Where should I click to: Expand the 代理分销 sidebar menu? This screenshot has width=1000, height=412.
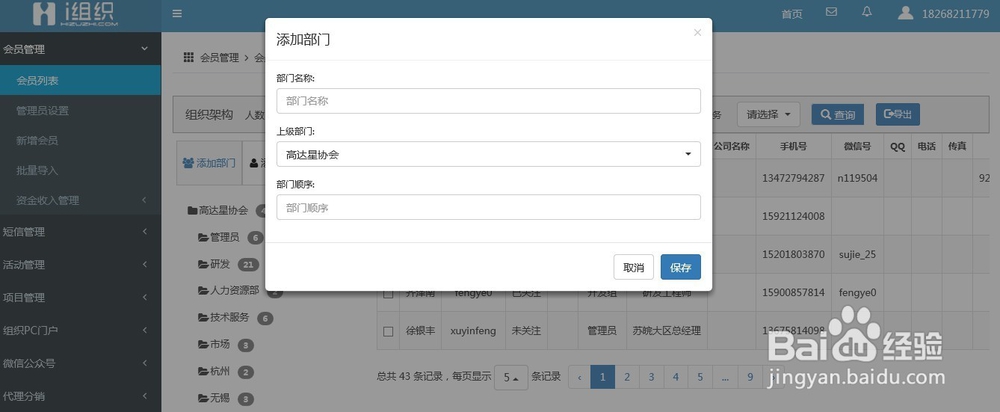[x=80, y=396]
